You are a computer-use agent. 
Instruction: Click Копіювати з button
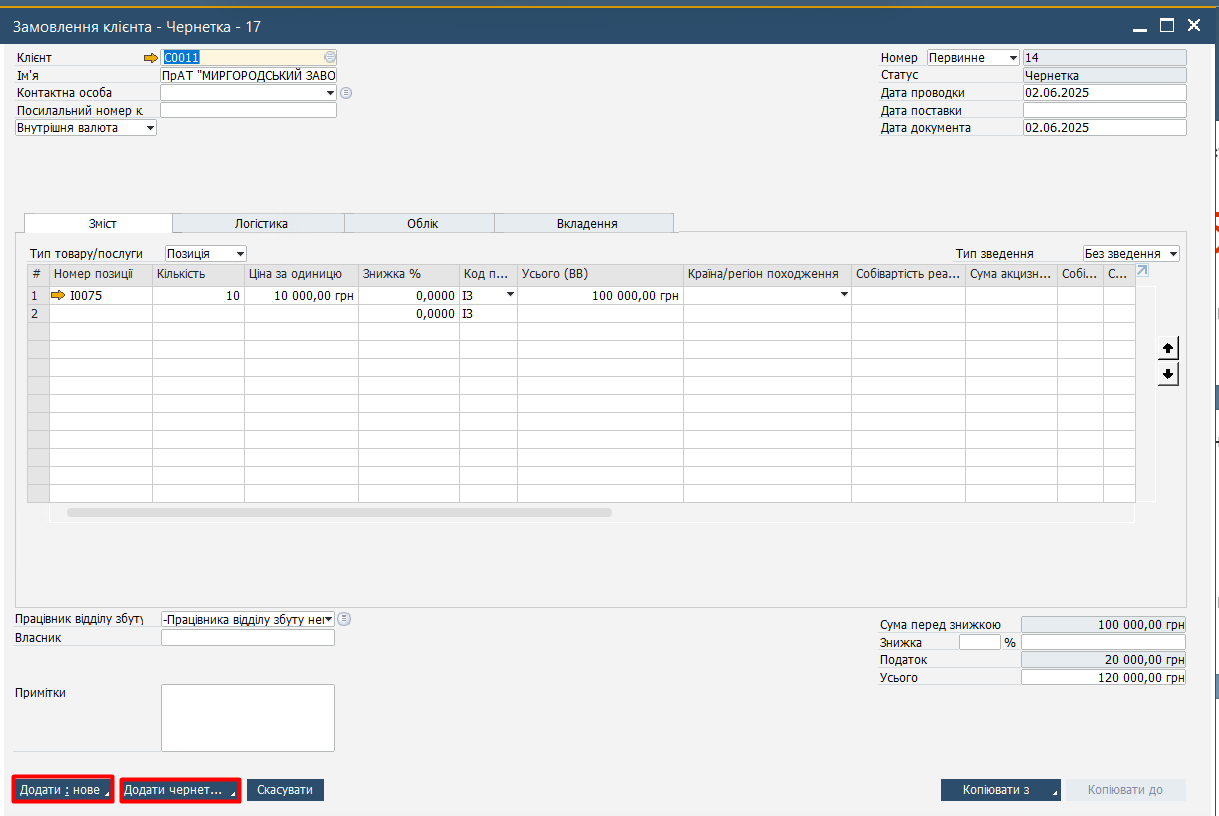click(x=1001, y=790)
